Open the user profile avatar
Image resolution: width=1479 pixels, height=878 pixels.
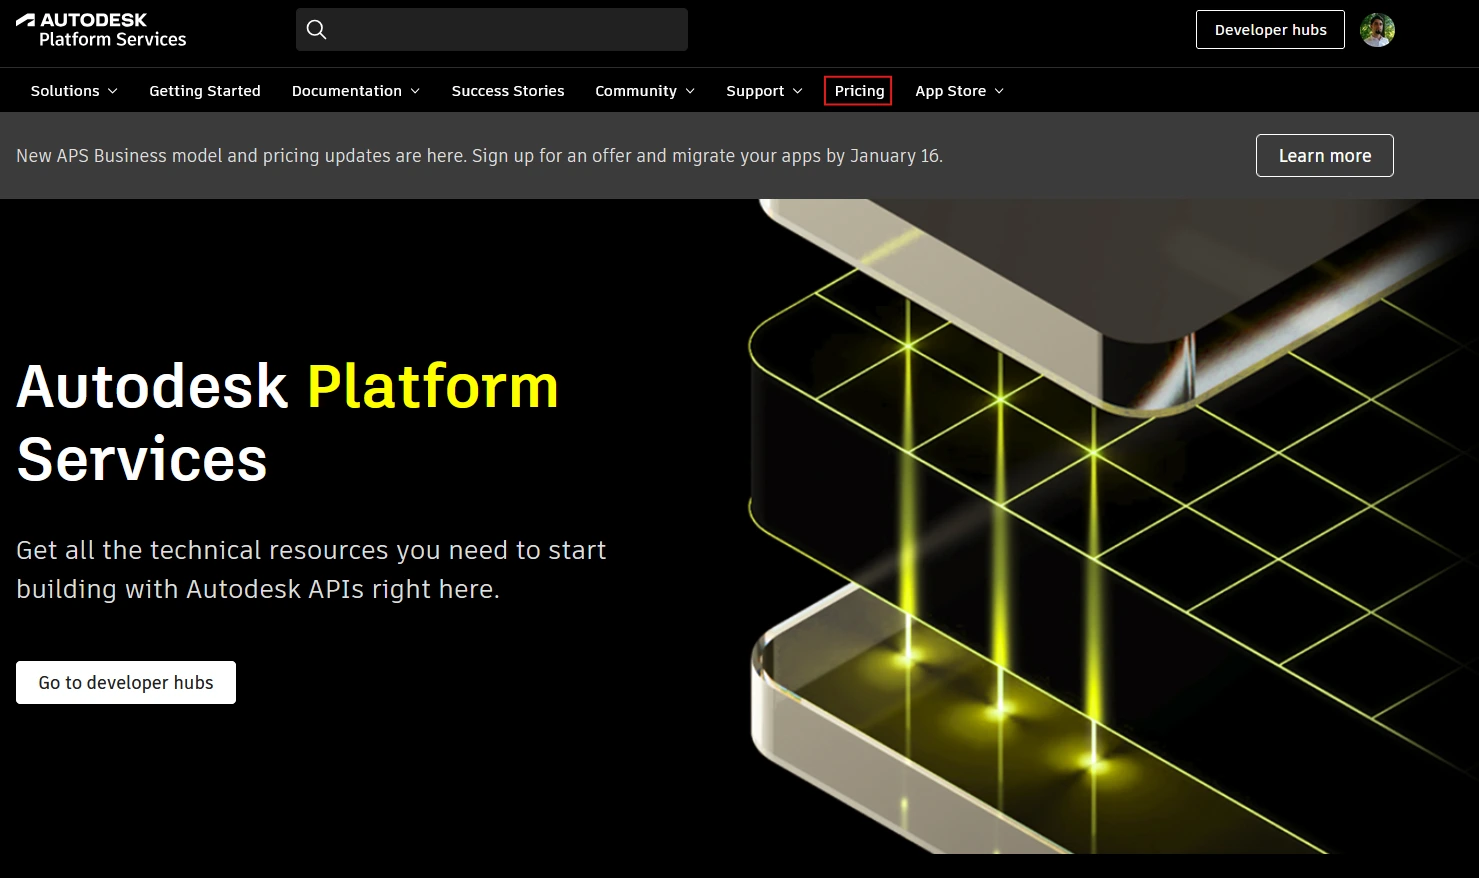point(1377,30)
